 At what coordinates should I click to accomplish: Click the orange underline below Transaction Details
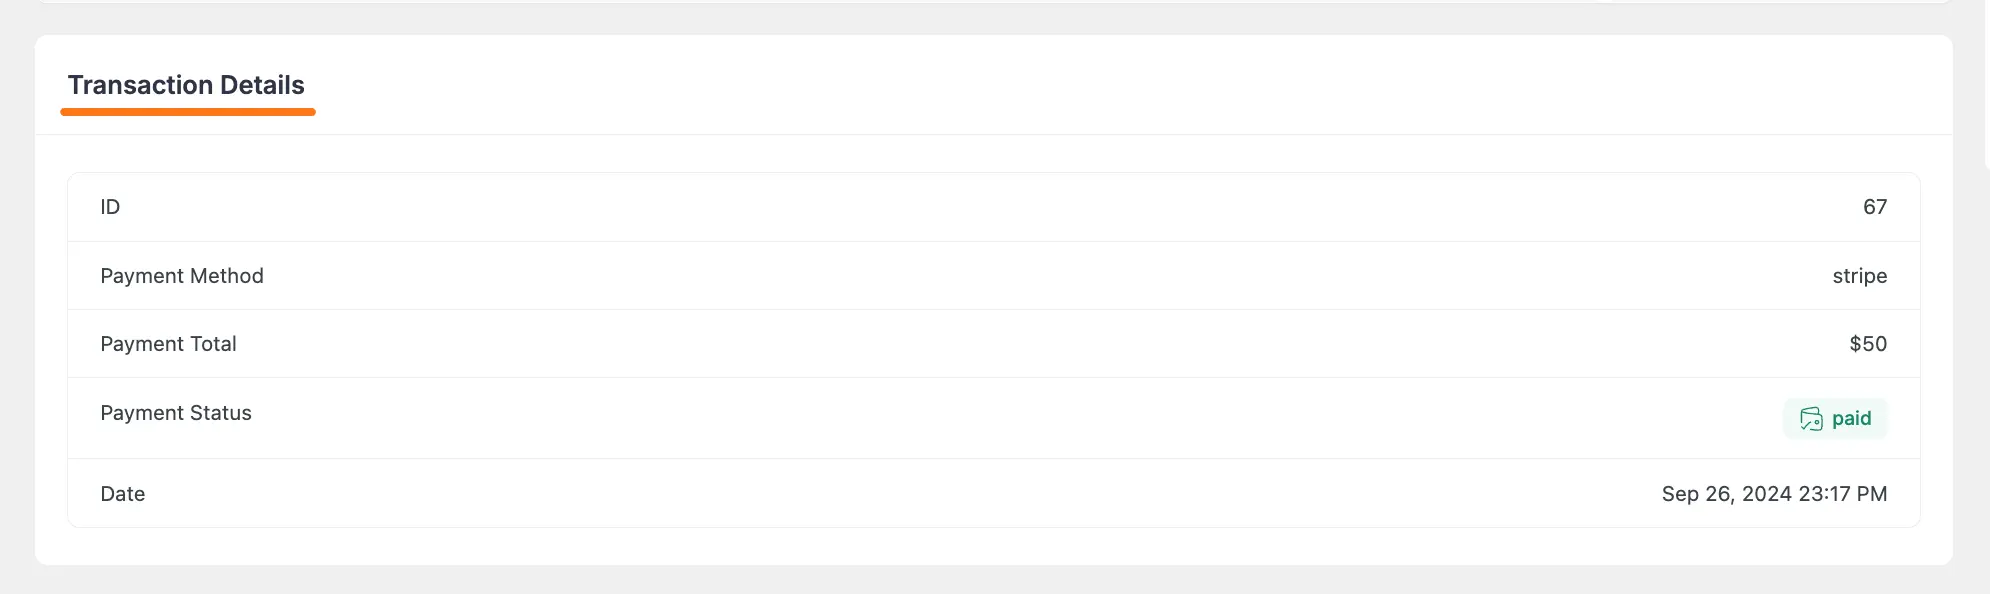point(188,112)
